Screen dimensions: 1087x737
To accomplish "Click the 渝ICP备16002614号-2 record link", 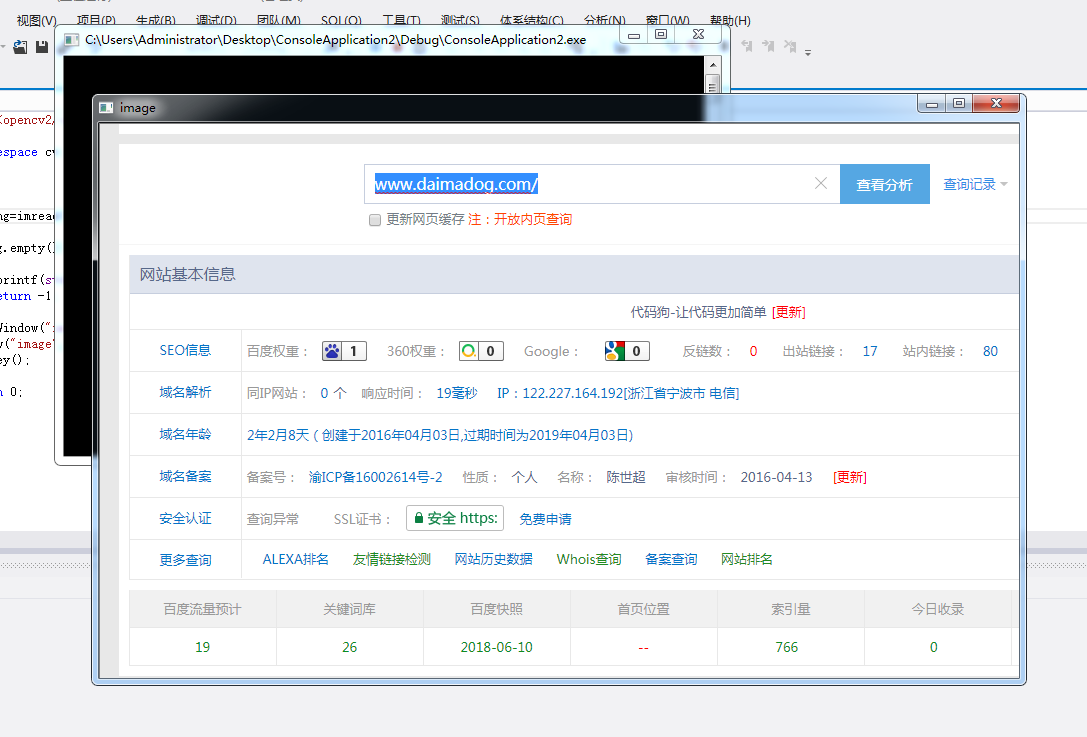I will [376, 477].
